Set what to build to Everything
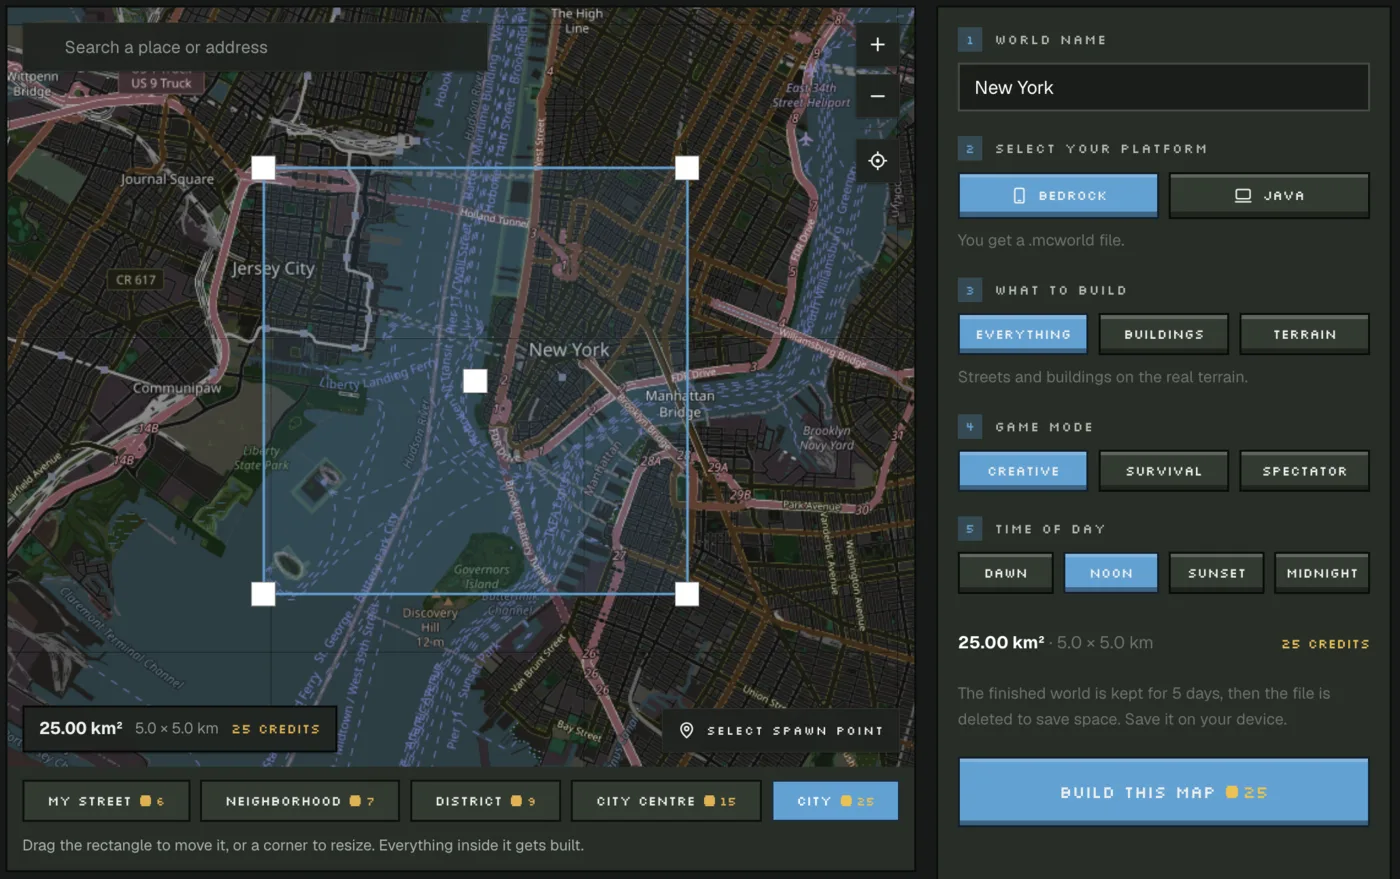The width and height of the screenshot is (1400, 879). [1023, 335]
